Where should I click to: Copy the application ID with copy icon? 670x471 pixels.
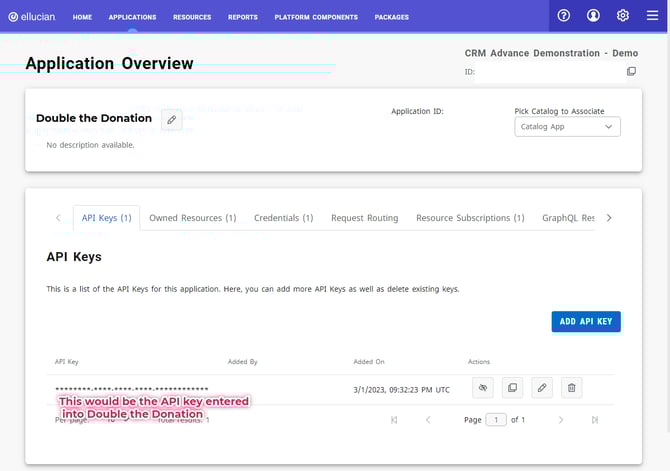[x=631, y=72]
